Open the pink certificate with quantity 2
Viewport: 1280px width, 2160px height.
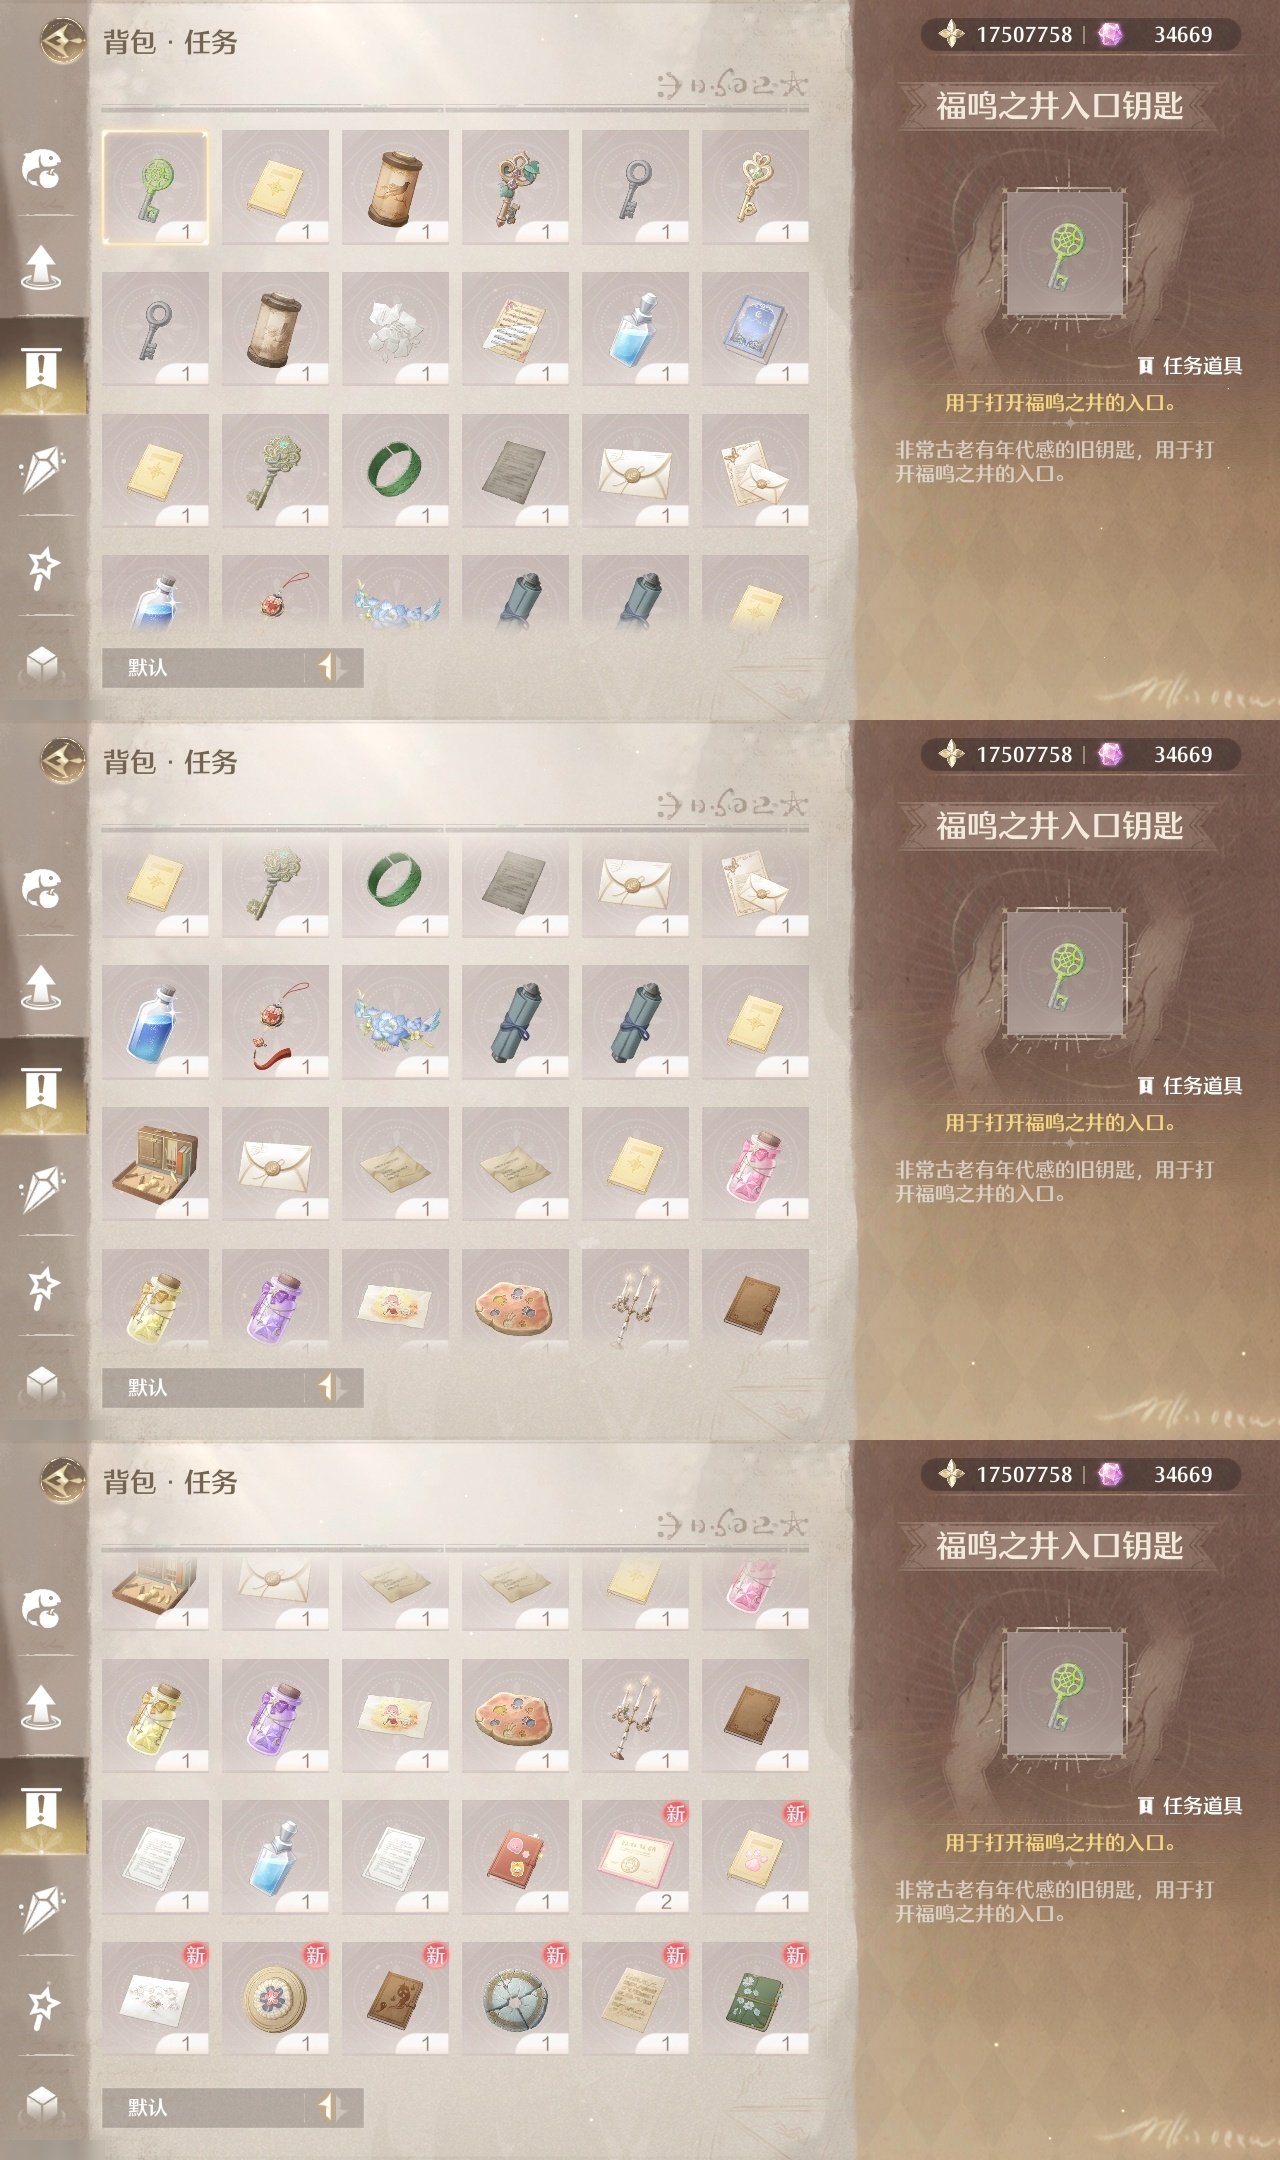click(x=635, y=1857)
